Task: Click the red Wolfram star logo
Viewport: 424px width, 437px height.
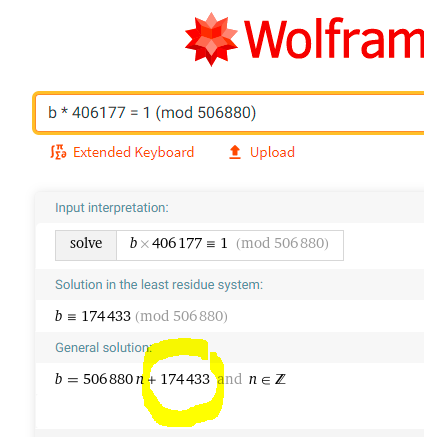Action: pos(211,39)
